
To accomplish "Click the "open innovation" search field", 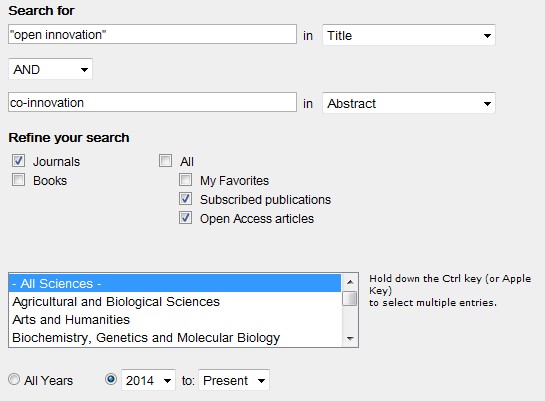I will (x=152, y=34).
